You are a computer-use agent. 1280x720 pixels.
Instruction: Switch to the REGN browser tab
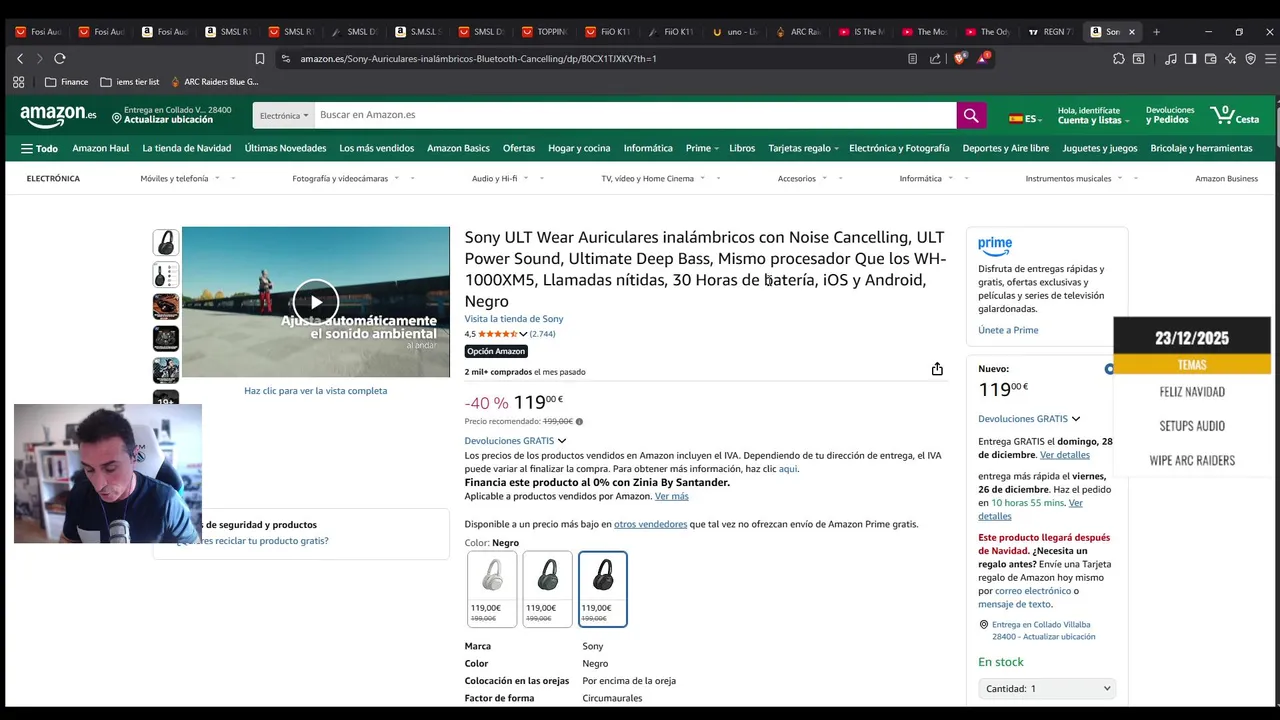pyautogui.click(x=1050, y=32)
